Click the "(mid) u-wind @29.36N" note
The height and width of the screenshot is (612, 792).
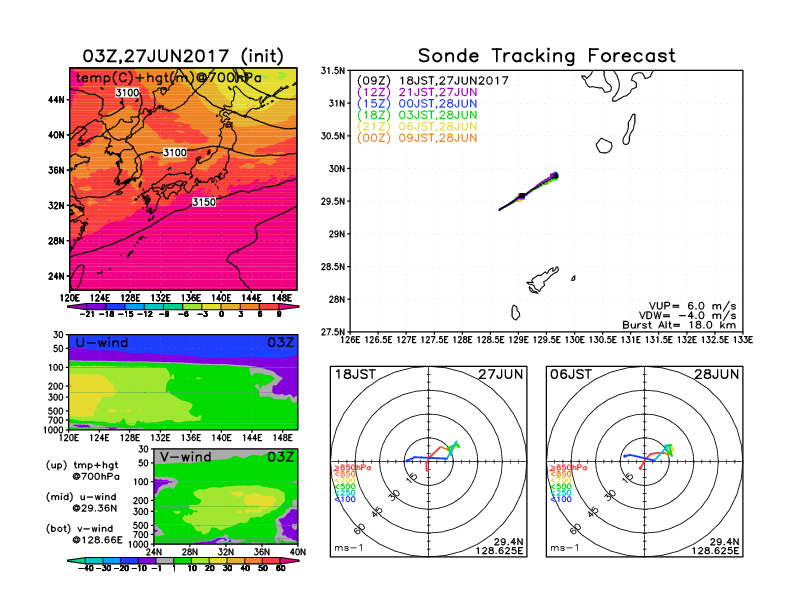pyautogui.click(x=81, y=502)
